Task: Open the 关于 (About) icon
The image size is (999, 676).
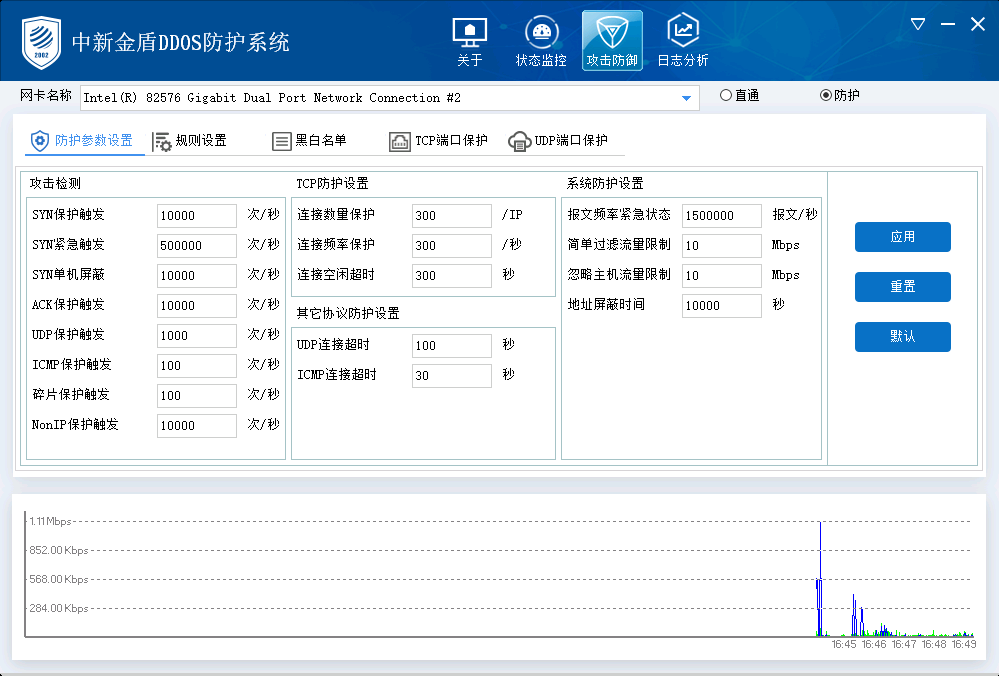Action: tap(469, 42)
